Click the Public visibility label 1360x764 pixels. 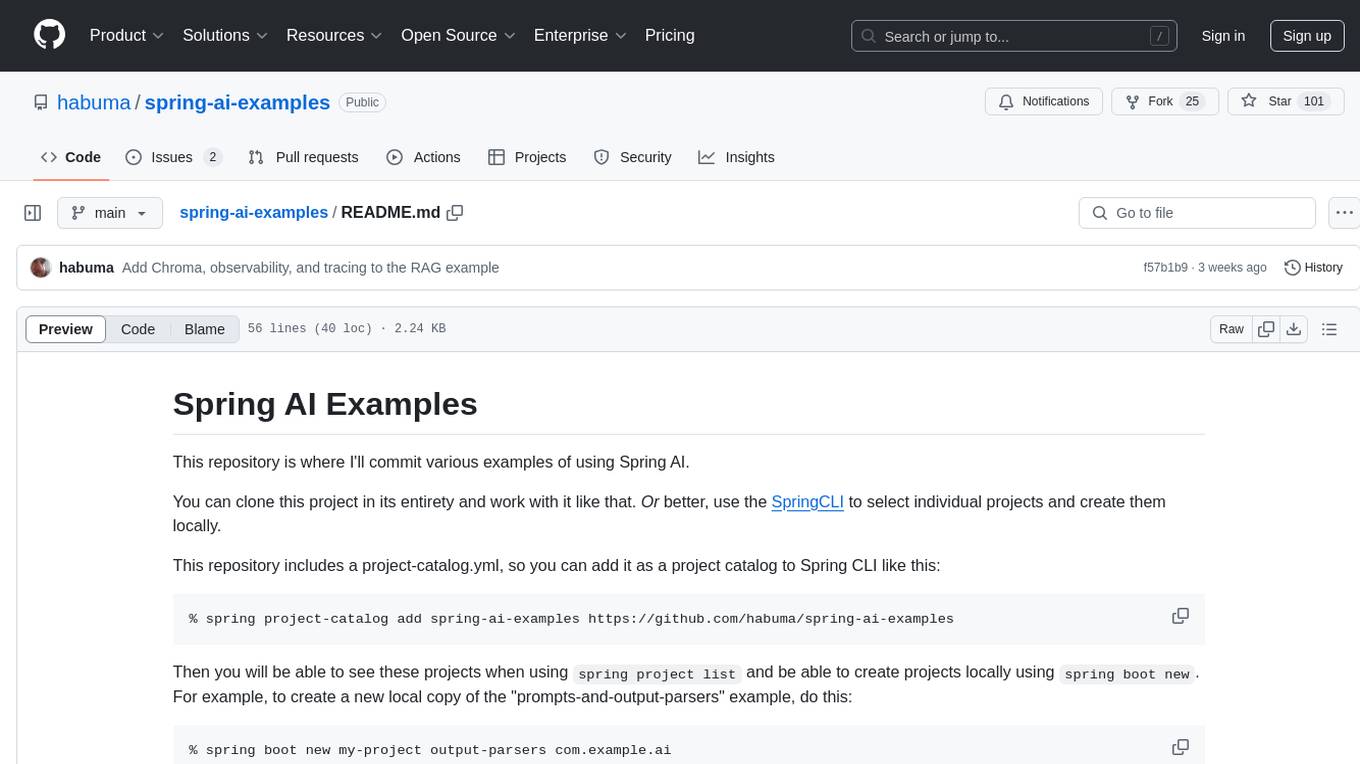[362, 102]
